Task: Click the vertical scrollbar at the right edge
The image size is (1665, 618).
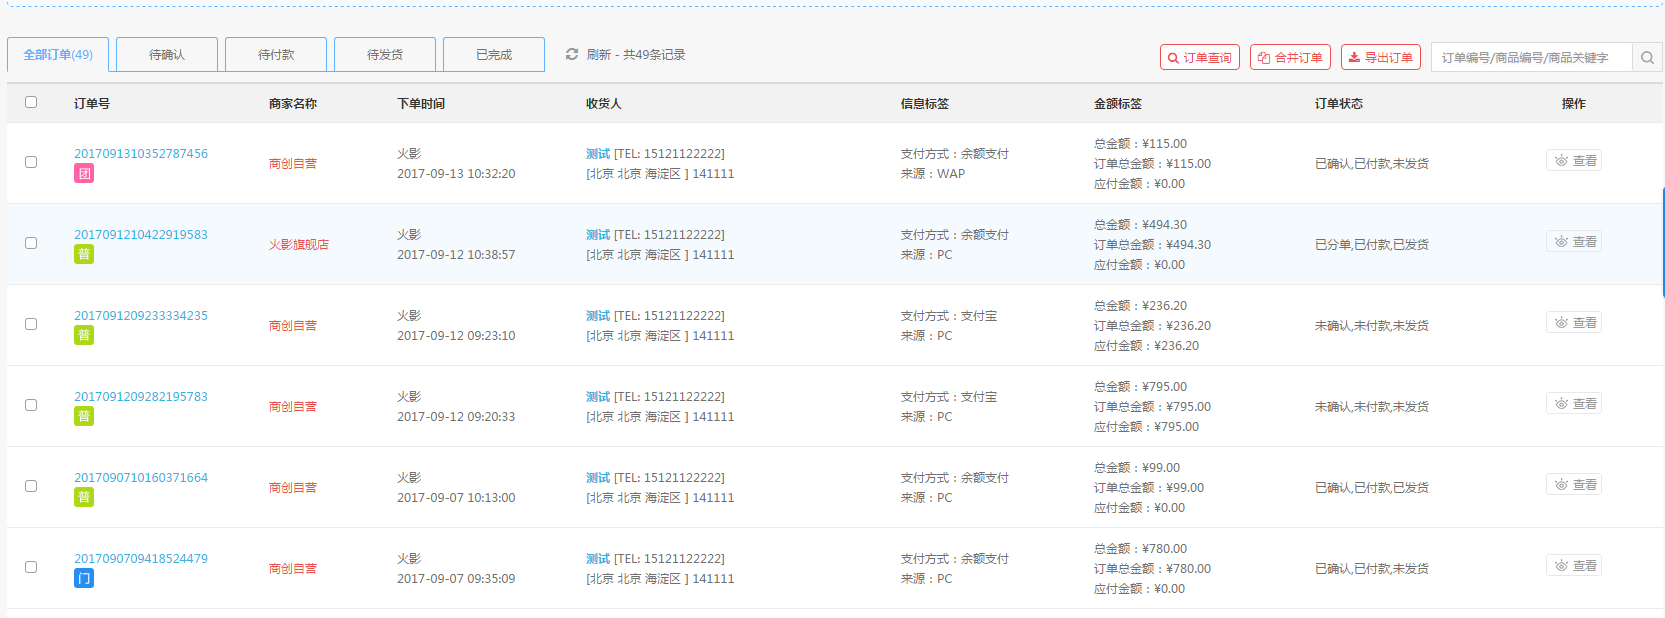Action: 1663,242
